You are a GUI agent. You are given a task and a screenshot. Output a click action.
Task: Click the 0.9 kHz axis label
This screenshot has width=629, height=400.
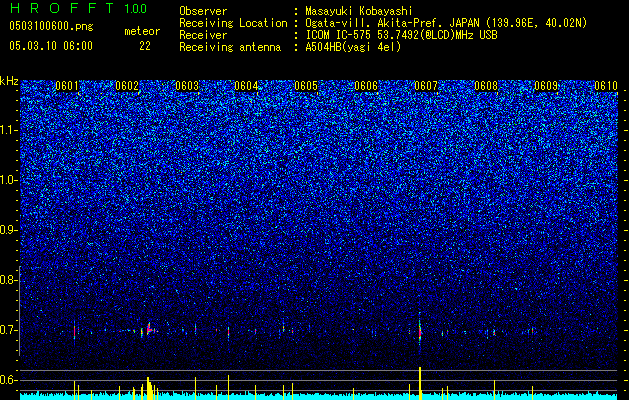9,230
